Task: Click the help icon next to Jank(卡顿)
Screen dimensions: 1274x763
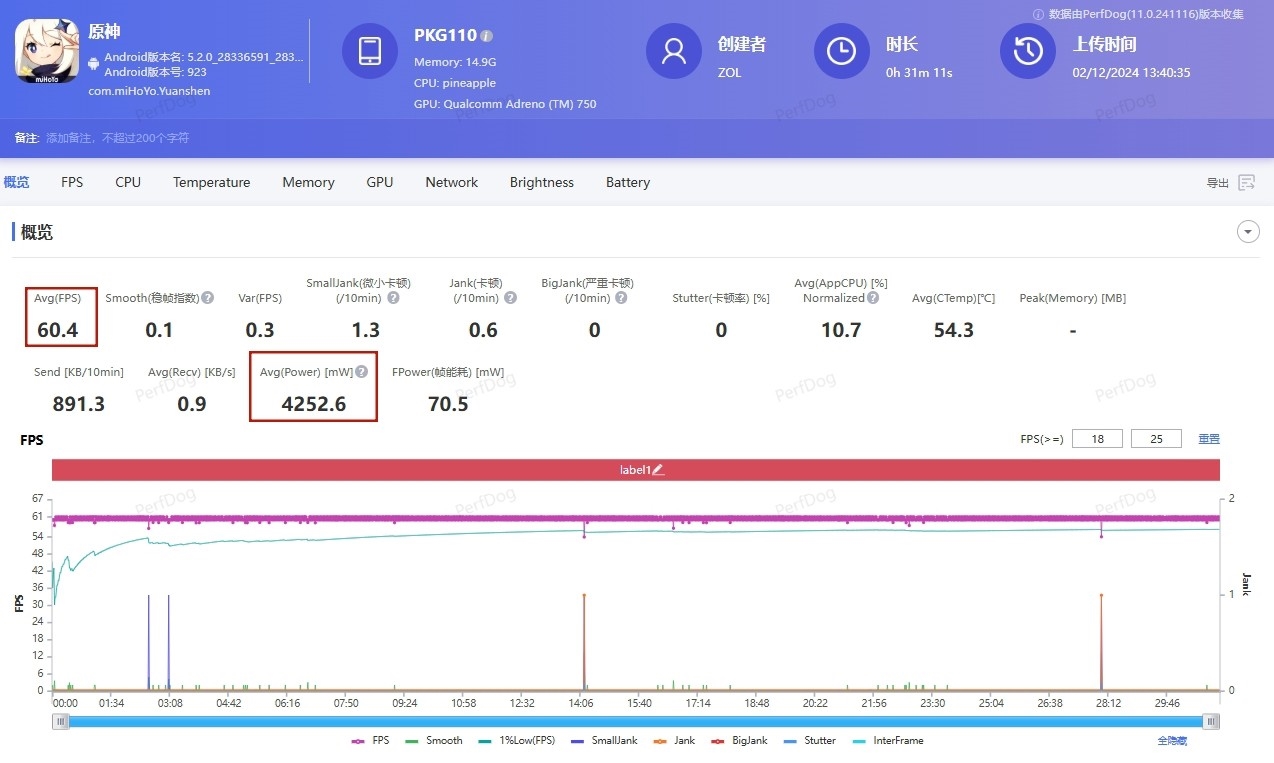Action: [x=510, y=298]
